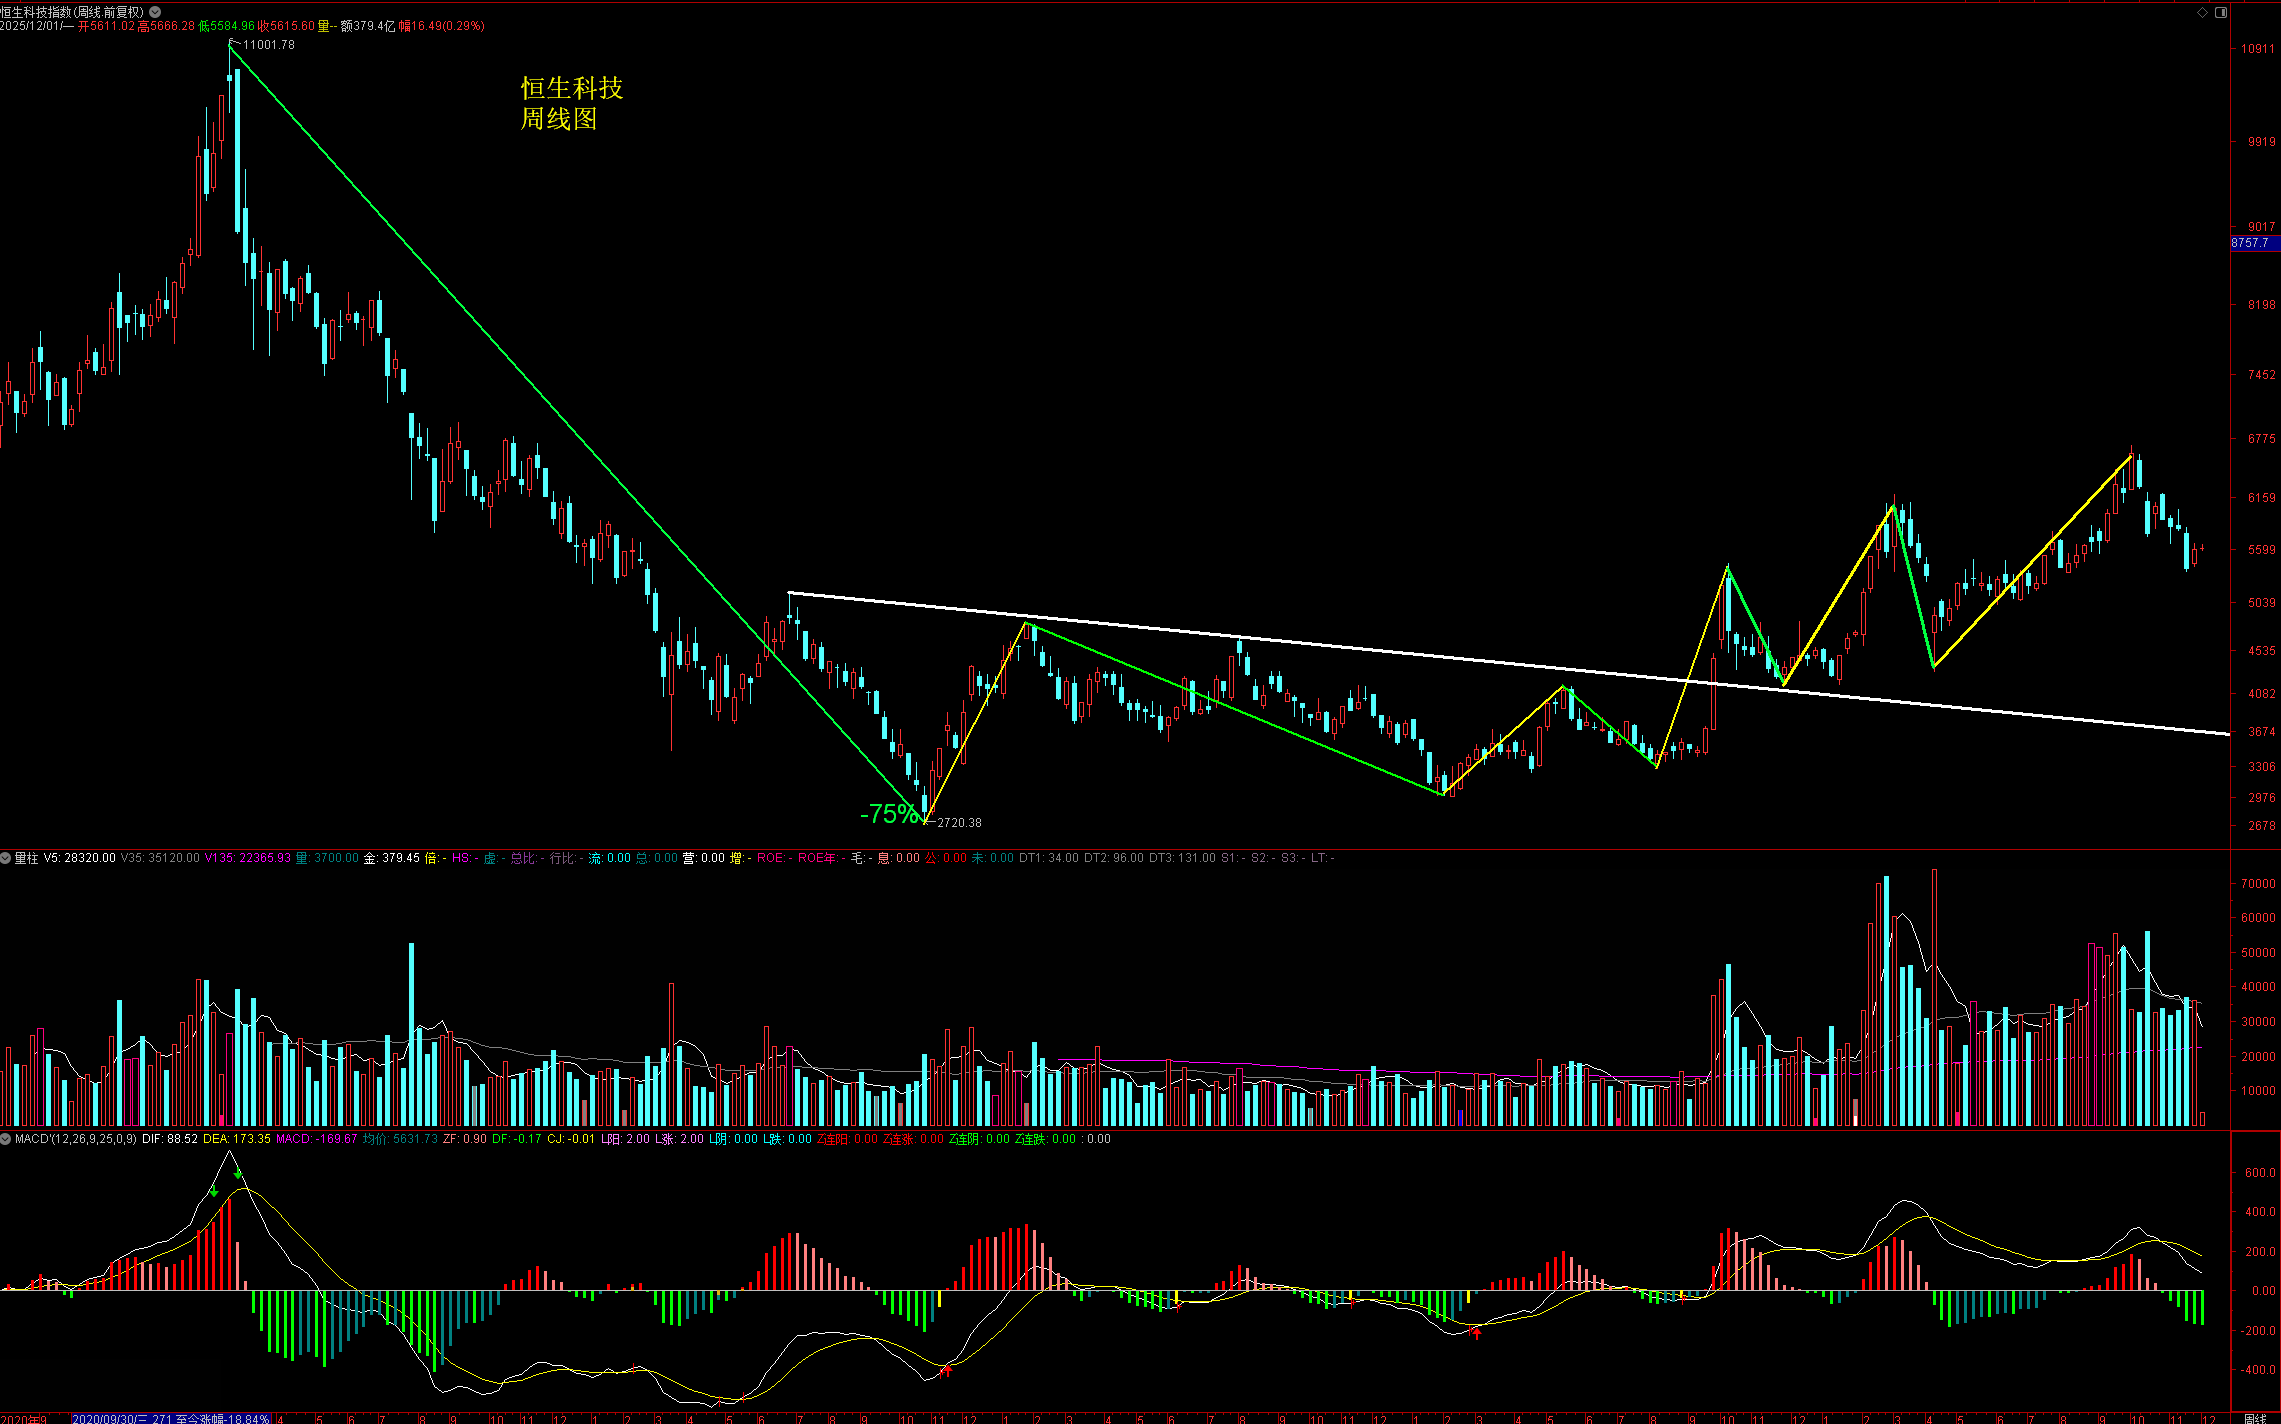Click the 2720.38 low price marker
Image resolution: width=2281 pixels, height=1424 pixels.
958,823
